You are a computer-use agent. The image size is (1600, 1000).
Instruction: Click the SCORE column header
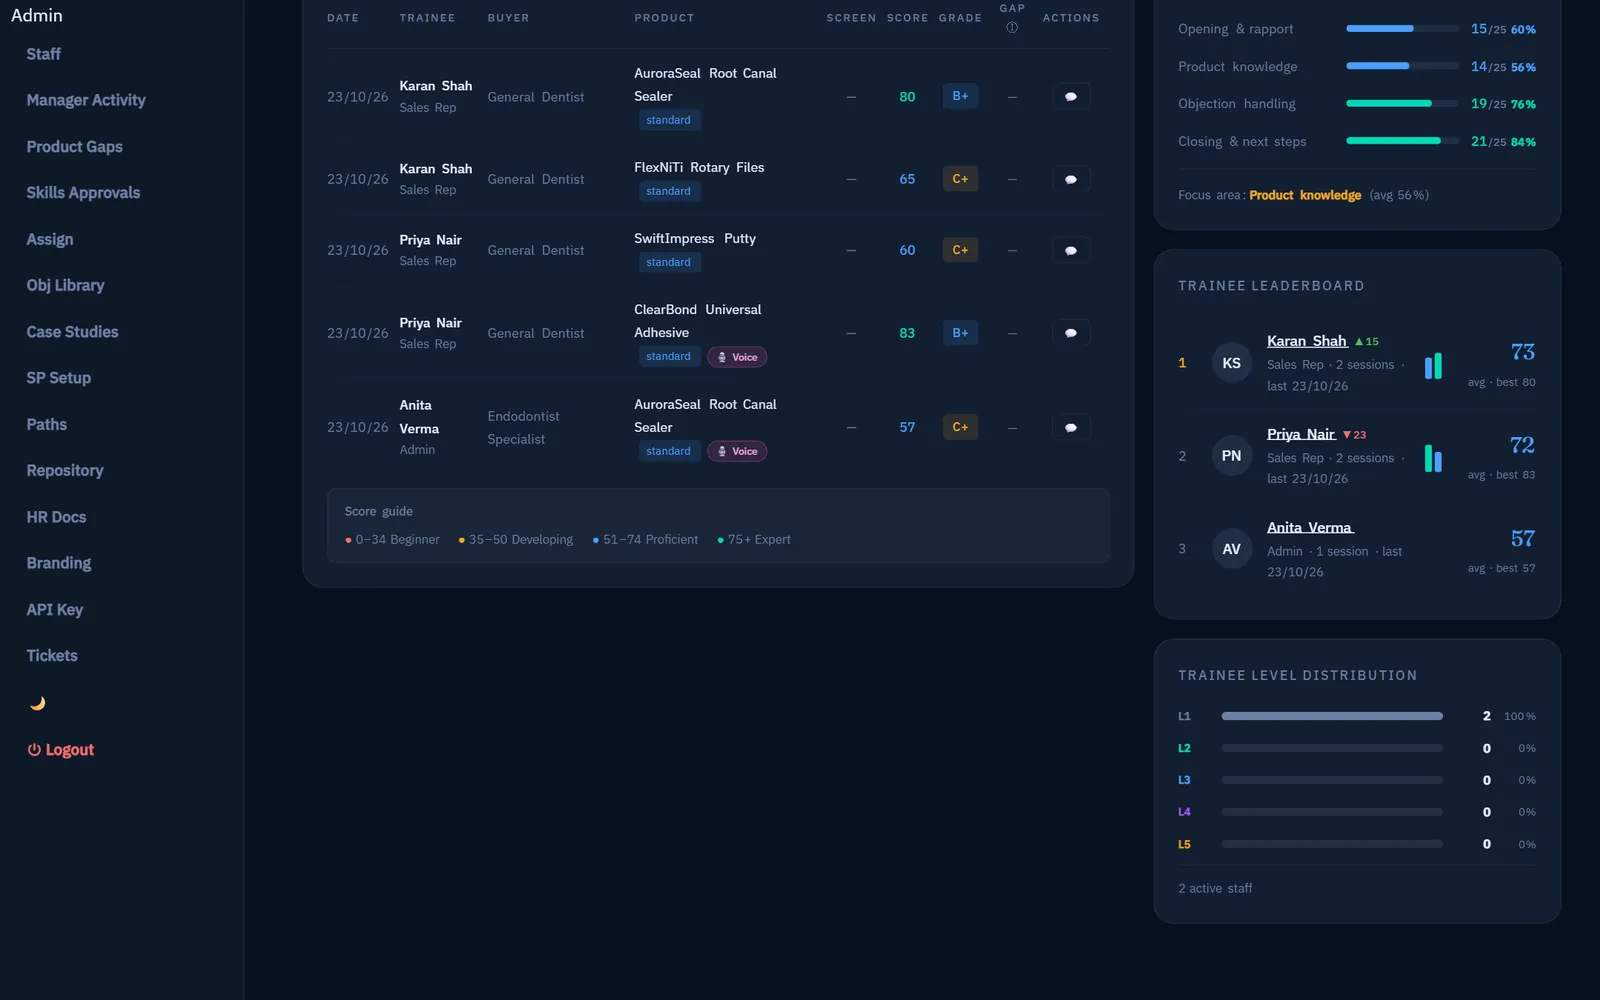tap(907, 18)
